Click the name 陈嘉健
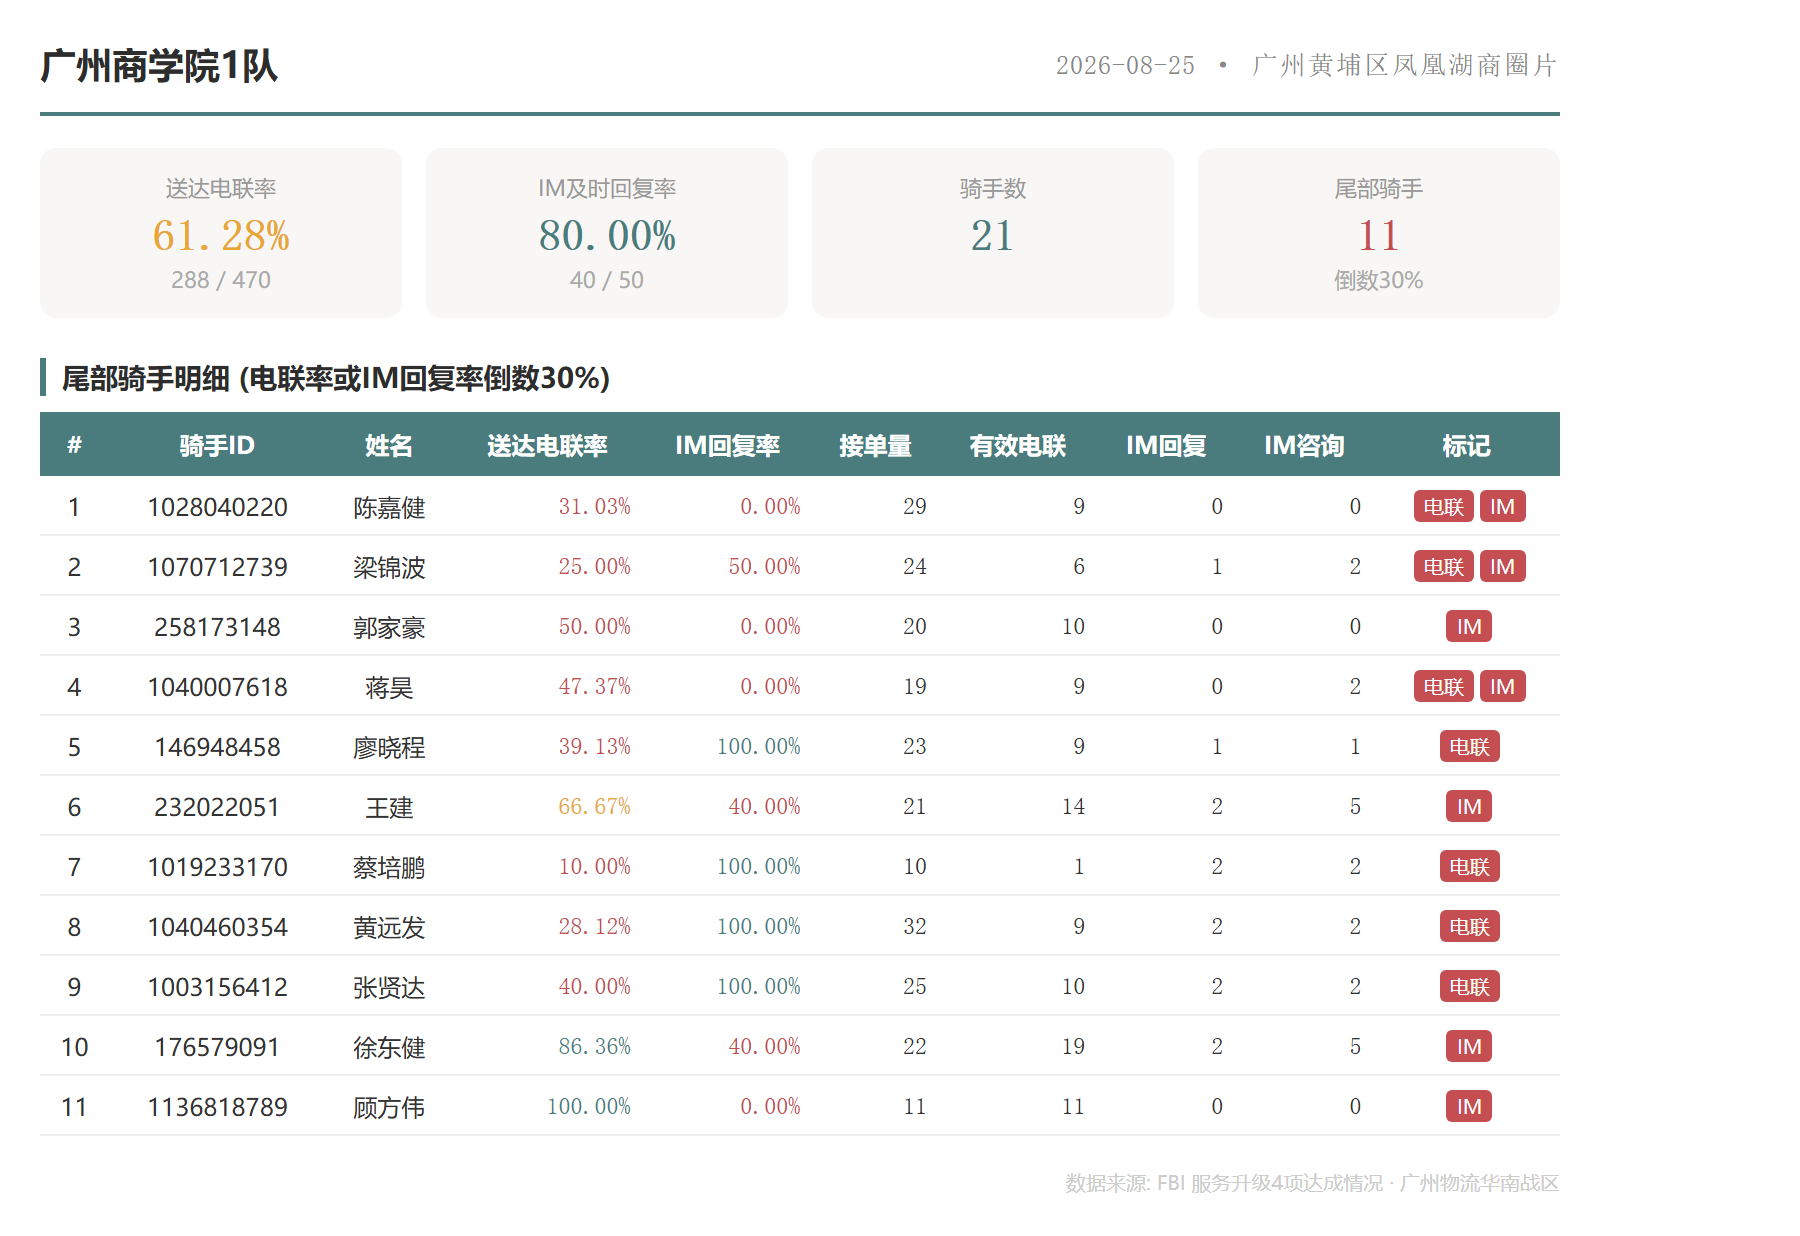This screenshot has width=1800, height=1236. coord(389,508)
